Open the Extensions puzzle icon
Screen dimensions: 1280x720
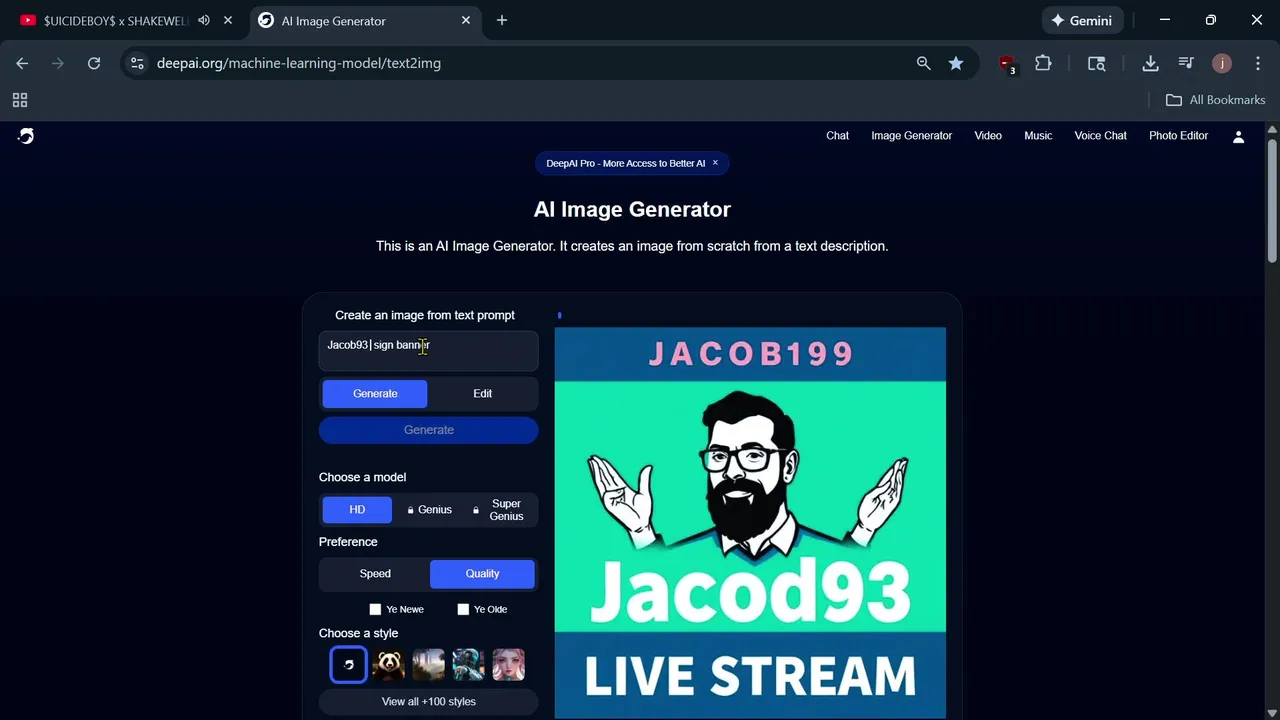click(1043, 63)
